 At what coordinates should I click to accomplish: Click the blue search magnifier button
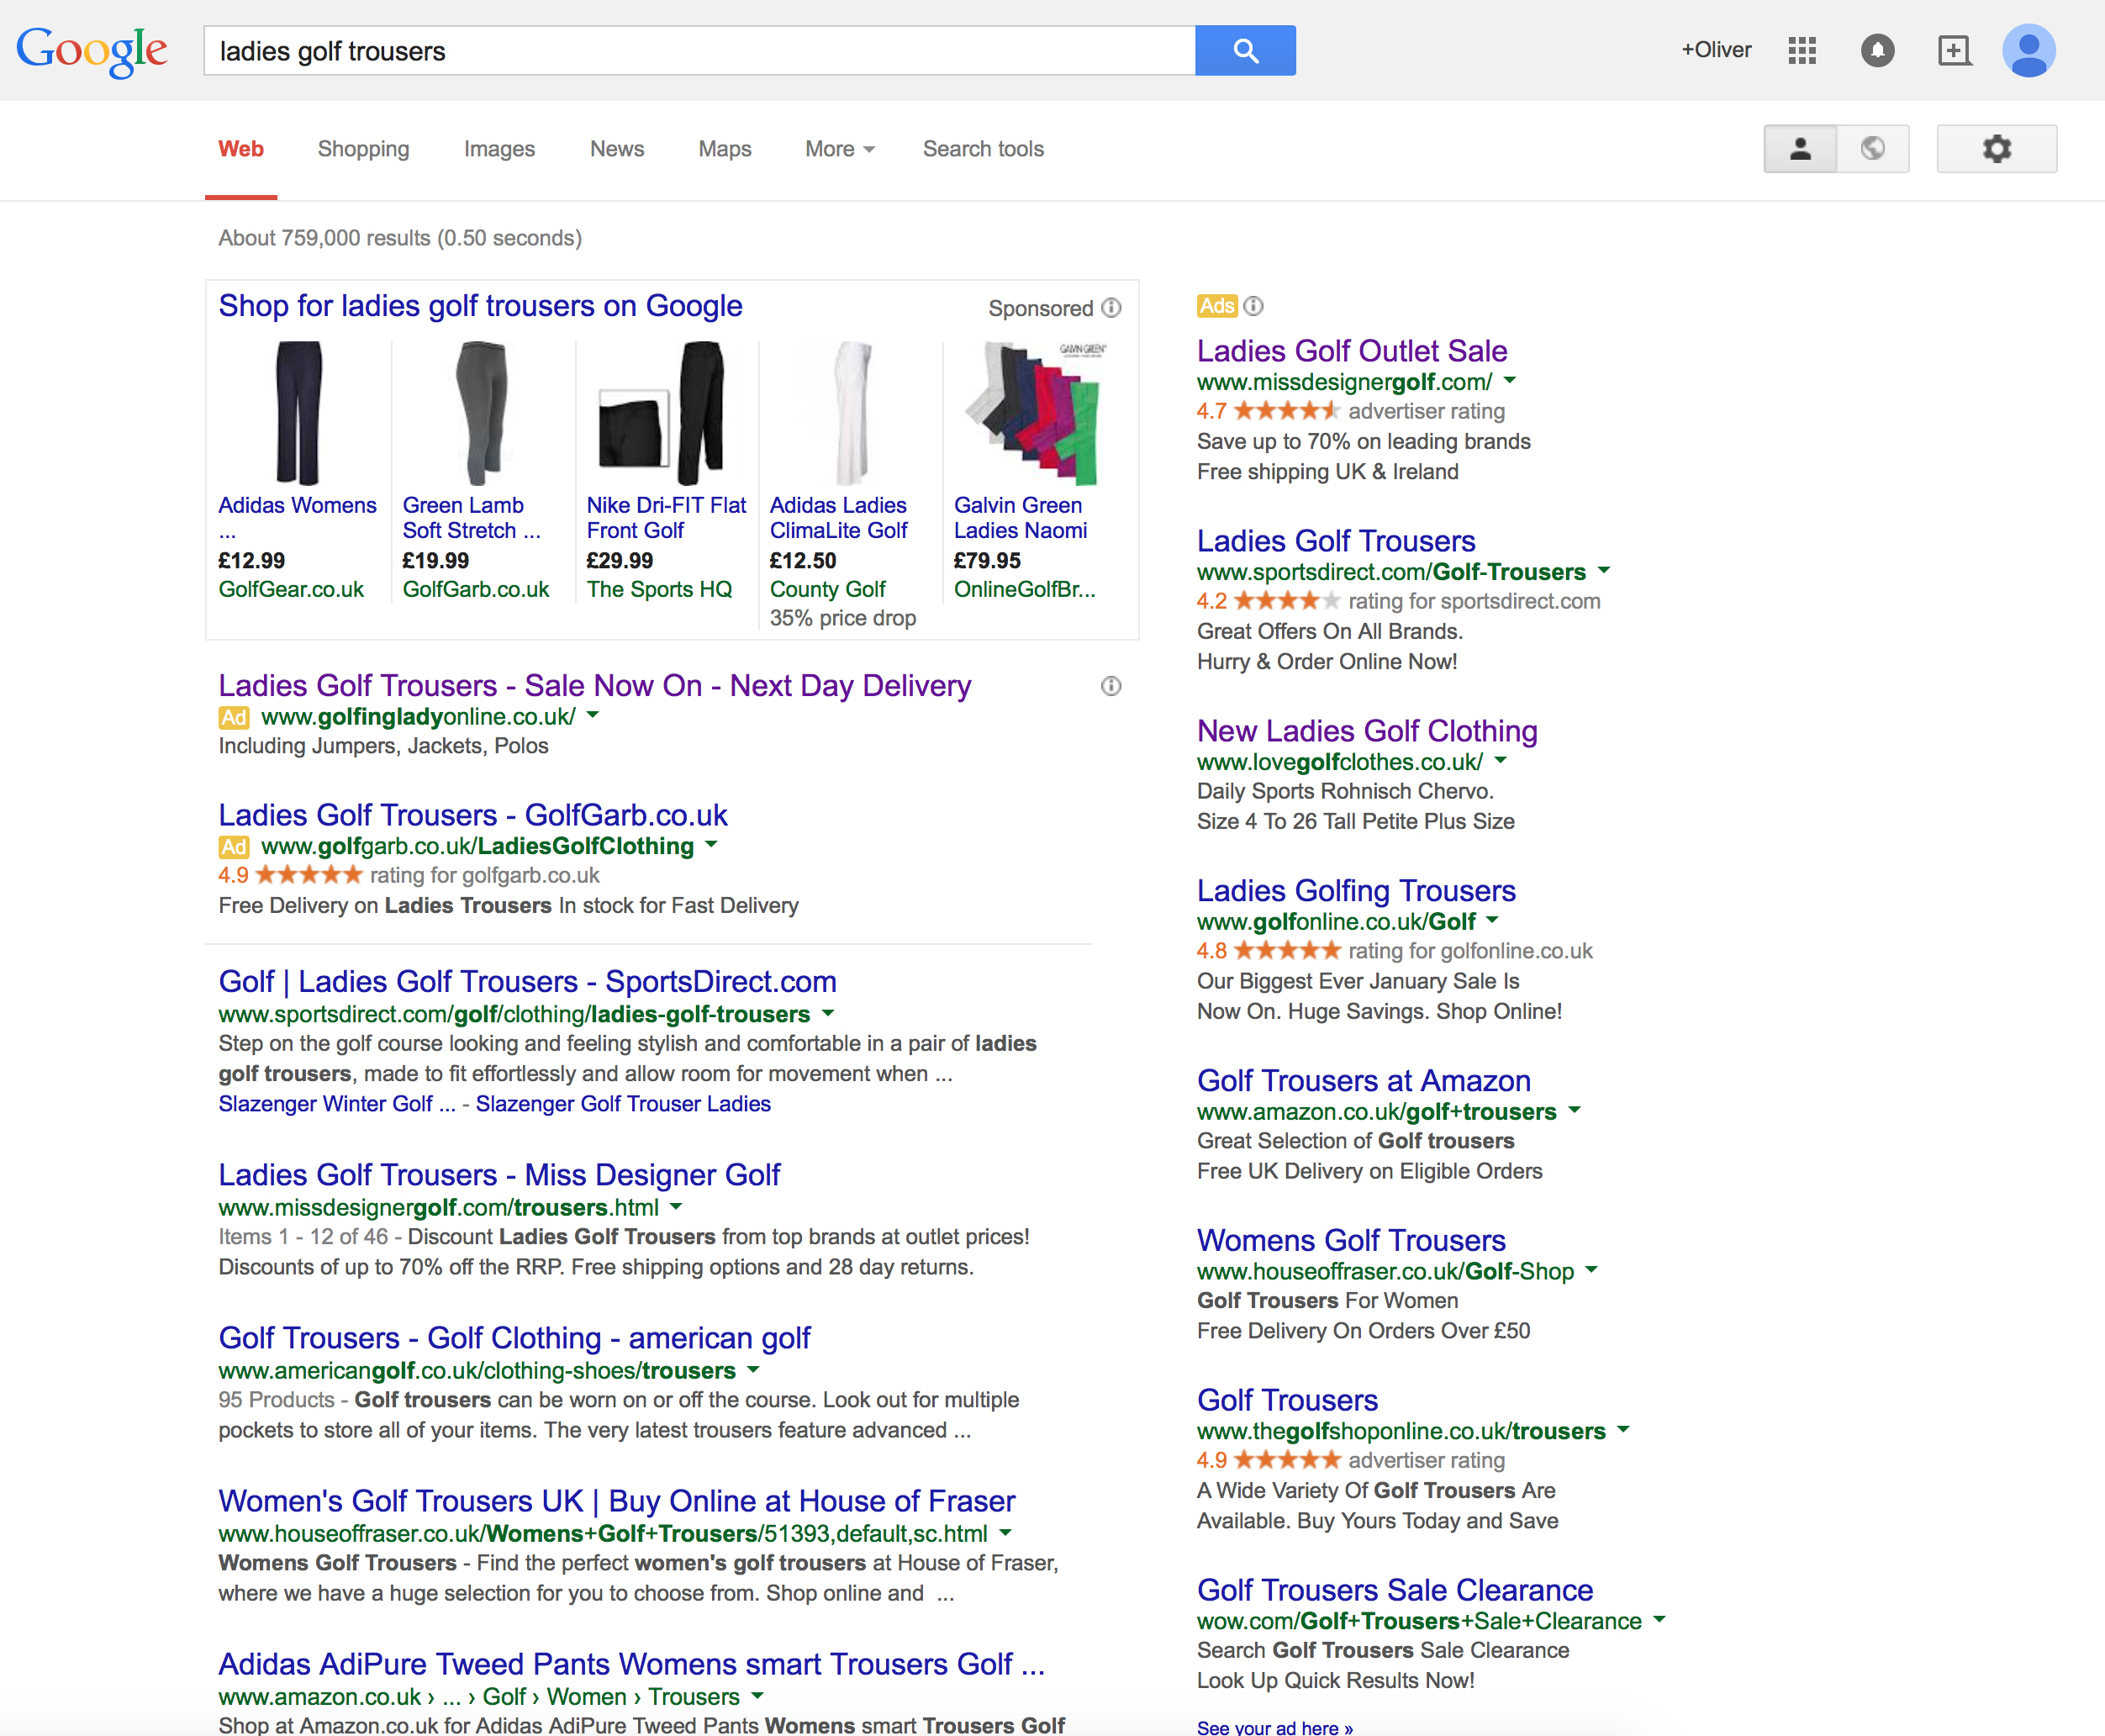tap(1245, 50)
